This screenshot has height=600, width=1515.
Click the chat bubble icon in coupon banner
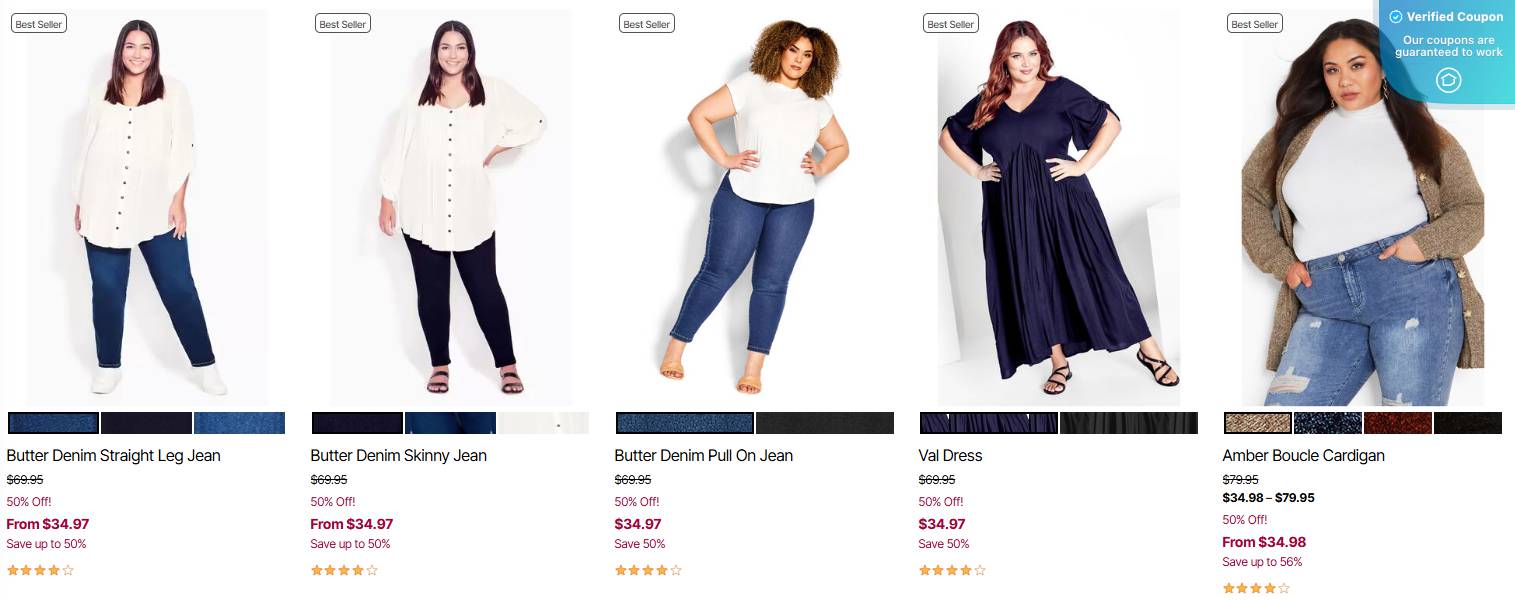pyautogui.click(x=1448, y=81)
